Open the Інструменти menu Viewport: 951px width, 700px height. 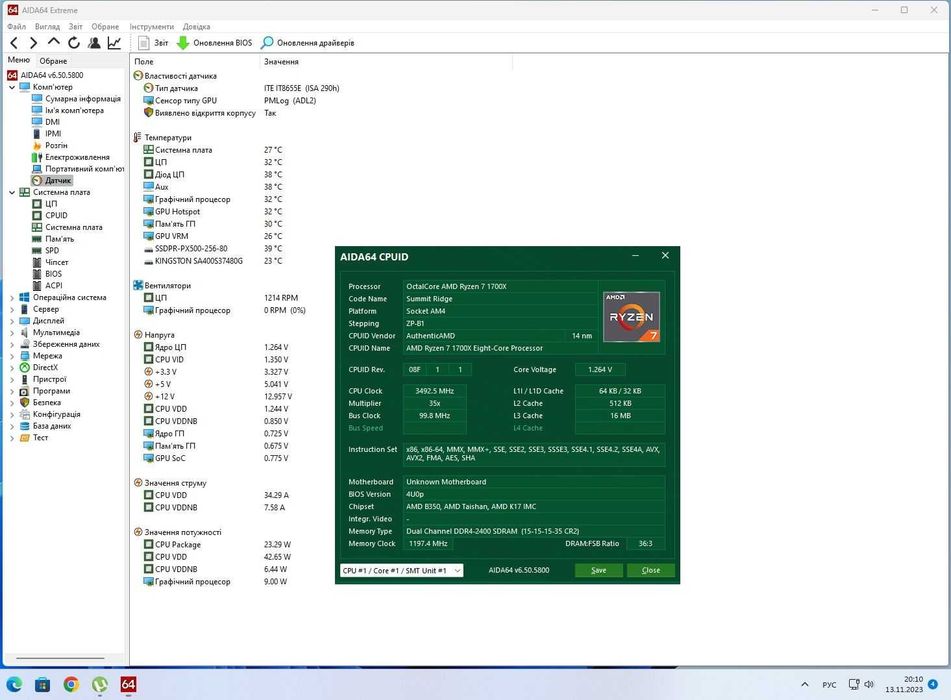click(152, 27)
